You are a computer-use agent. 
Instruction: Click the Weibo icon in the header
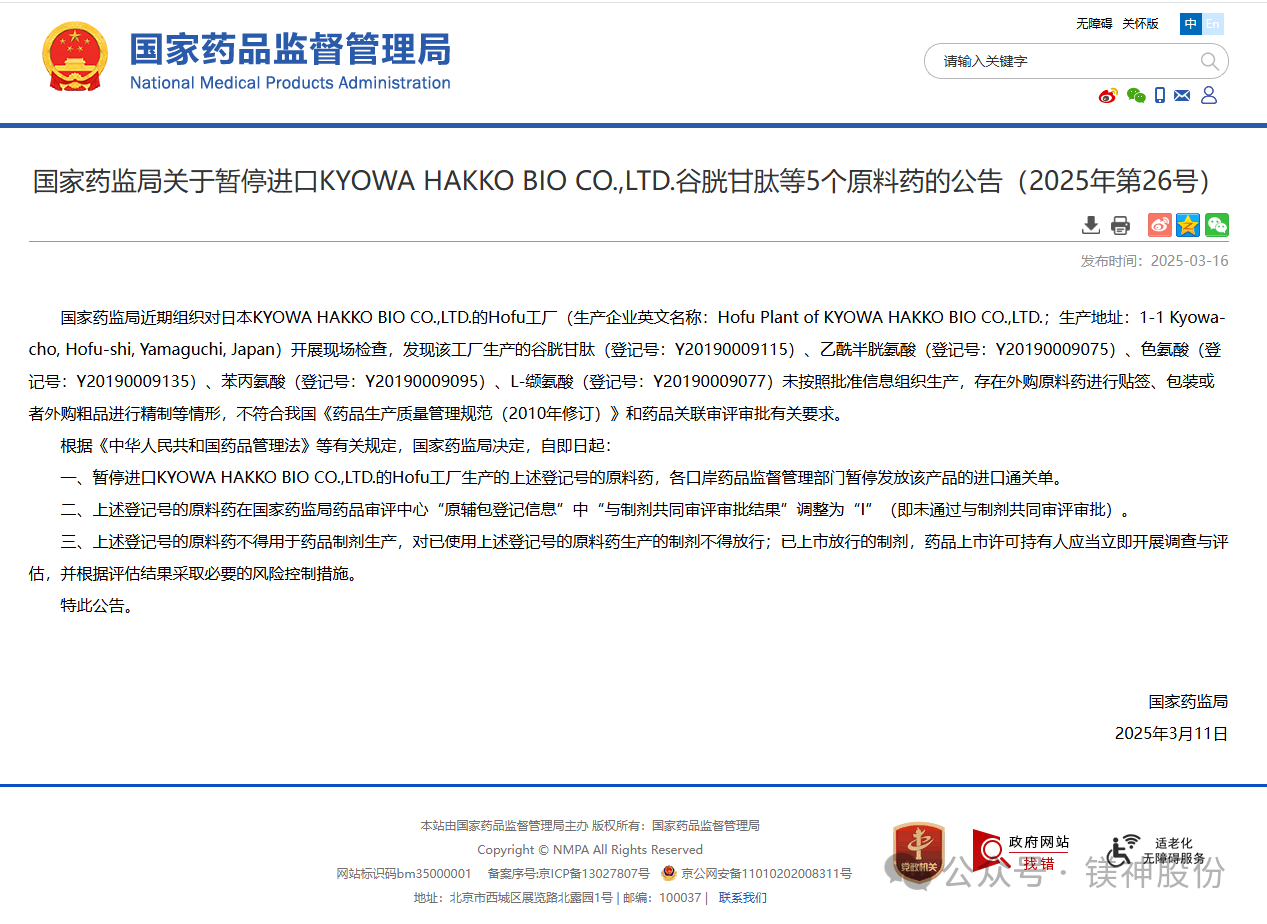tap(1108, 96)
